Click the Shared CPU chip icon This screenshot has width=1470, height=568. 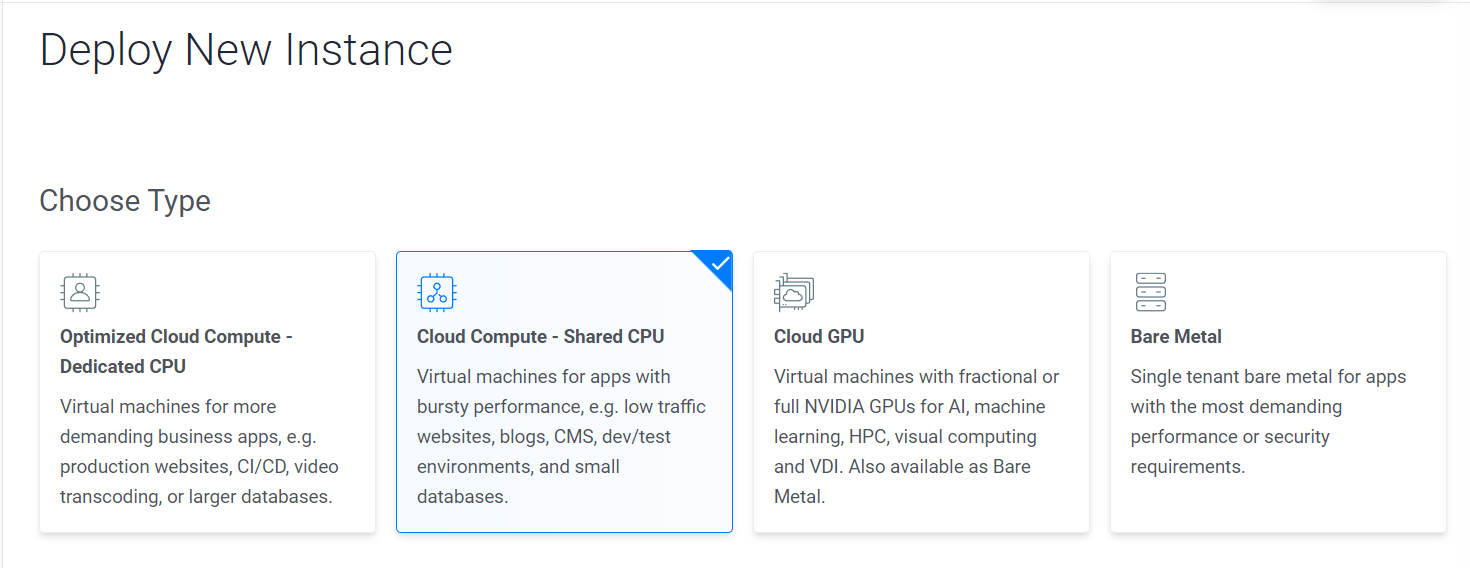coord(437,292)
